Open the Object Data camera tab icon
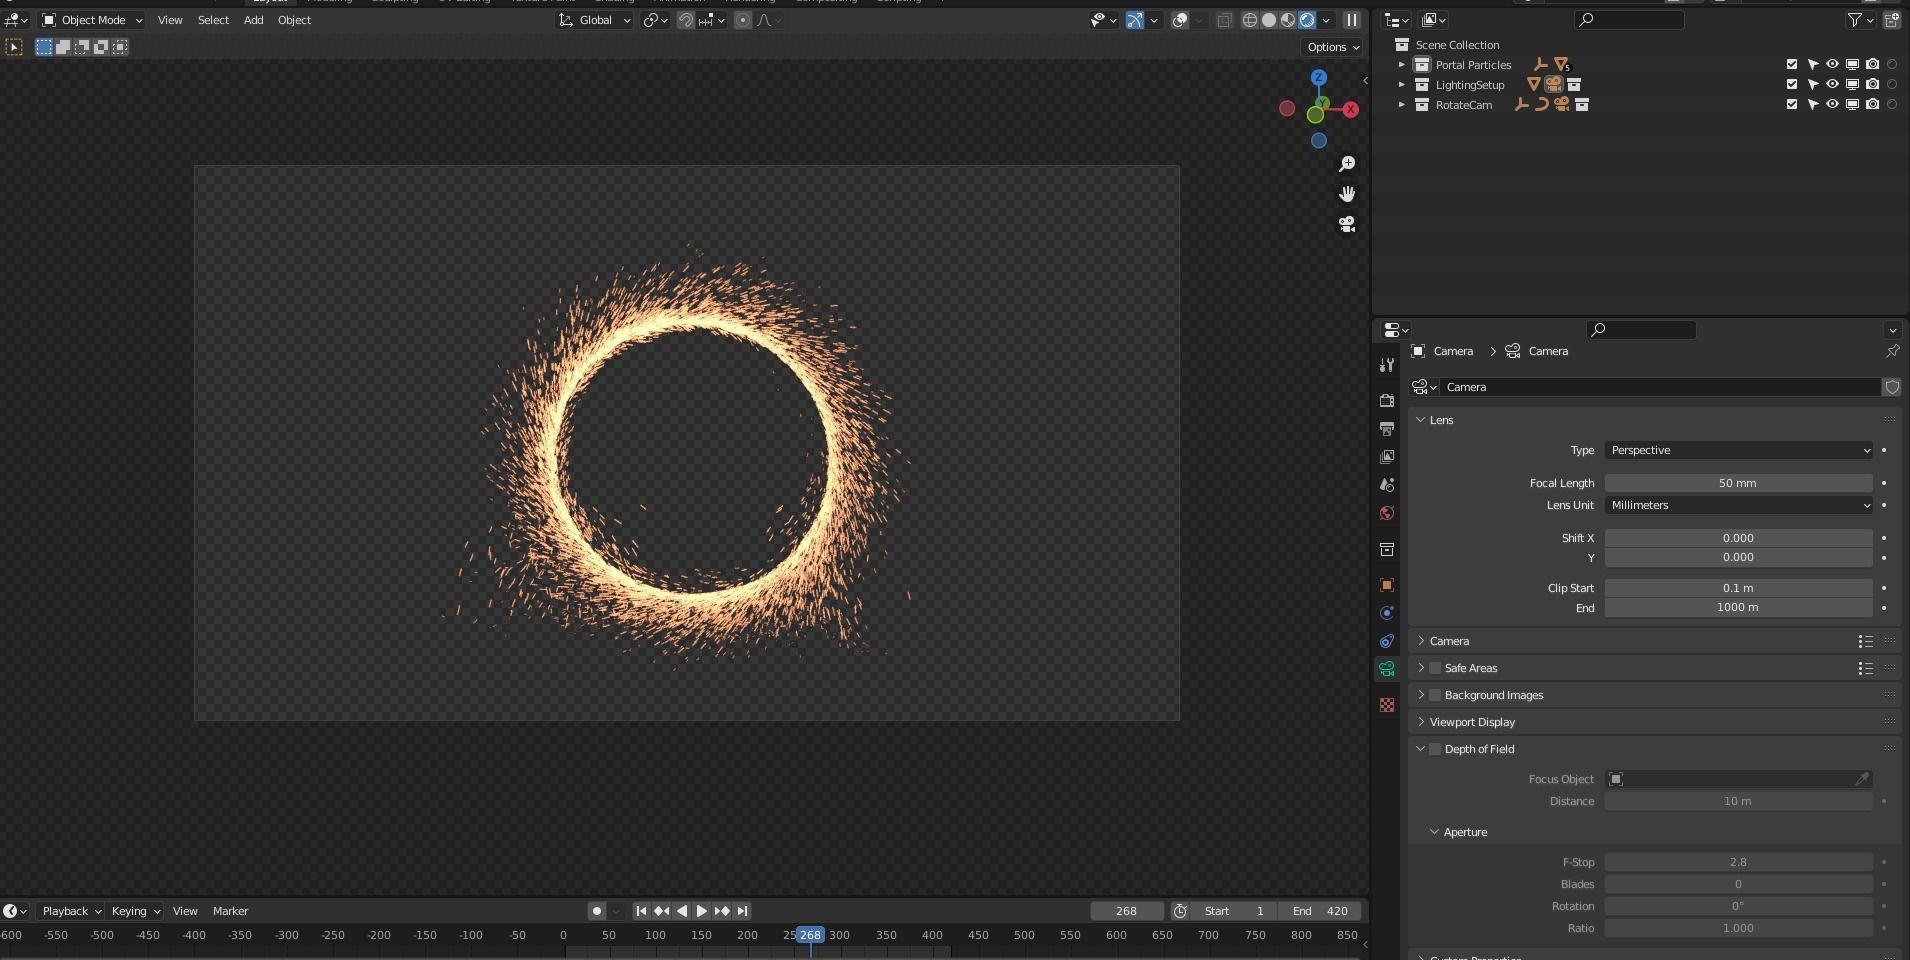Image resolution: width=1910 pixels, height=960 pixels. click(x=1387, y=669)
